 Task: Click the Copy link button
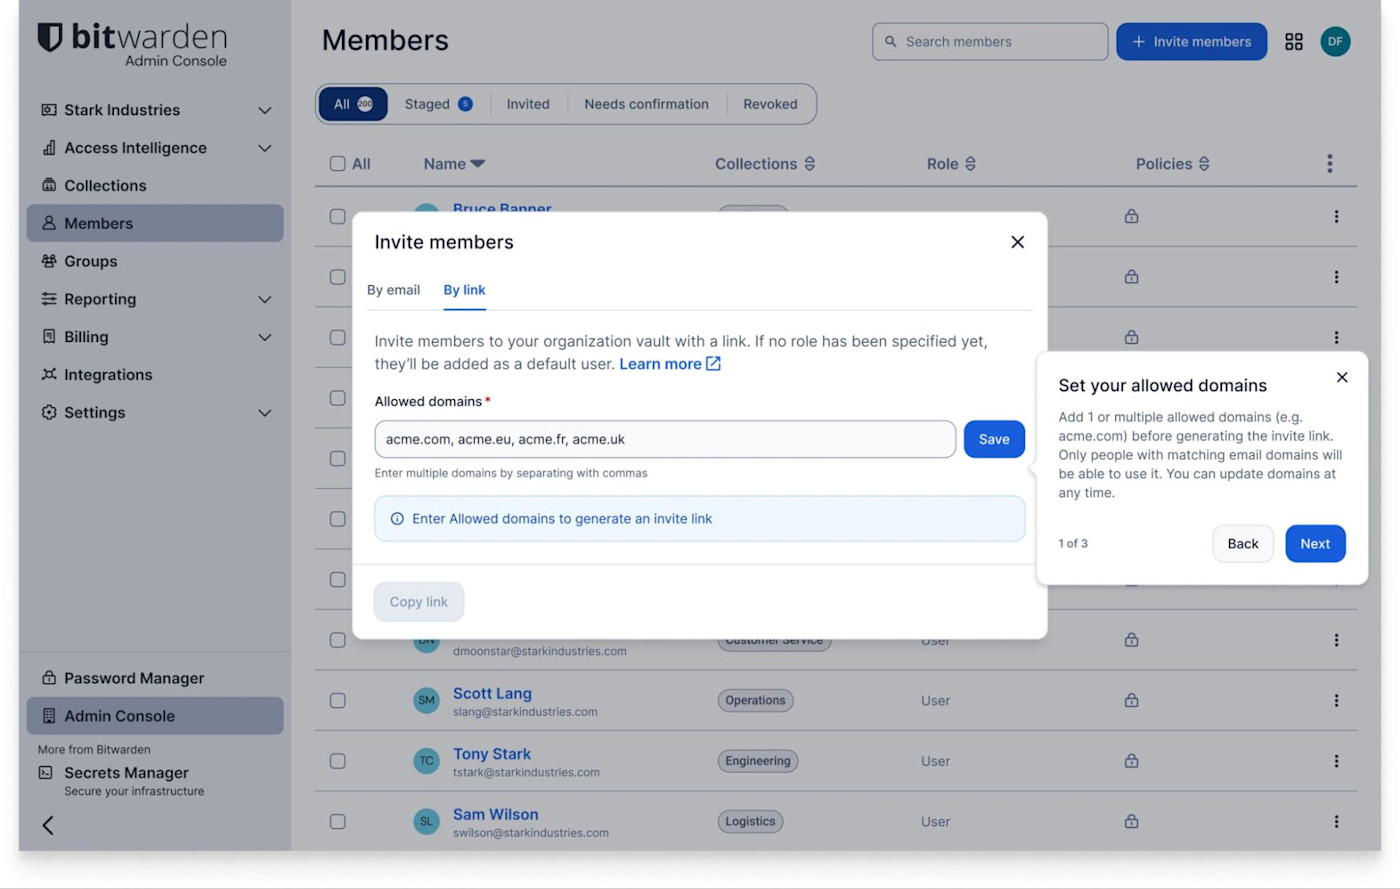pyautogui.click(x=419, y=602)
